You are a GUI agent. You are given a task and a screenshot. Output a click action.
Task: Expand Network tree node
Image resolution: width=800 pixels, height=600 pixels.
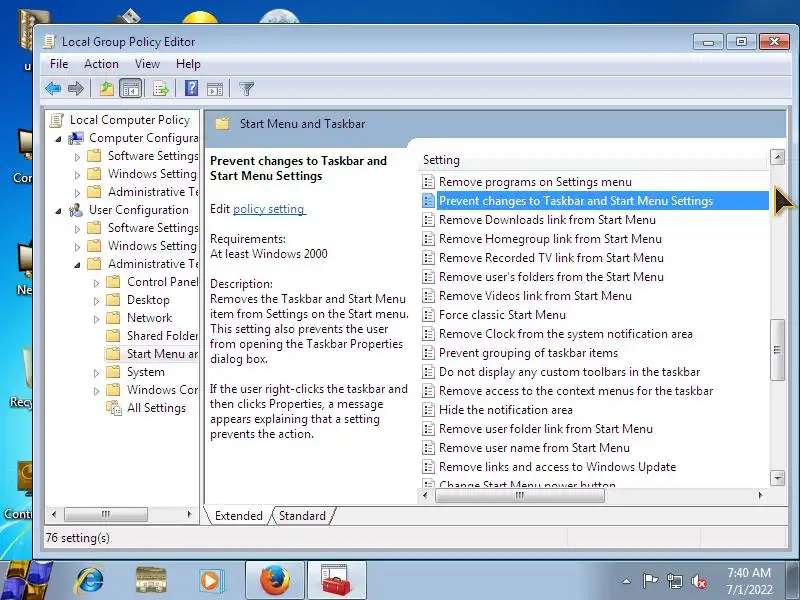click(96, 319)
